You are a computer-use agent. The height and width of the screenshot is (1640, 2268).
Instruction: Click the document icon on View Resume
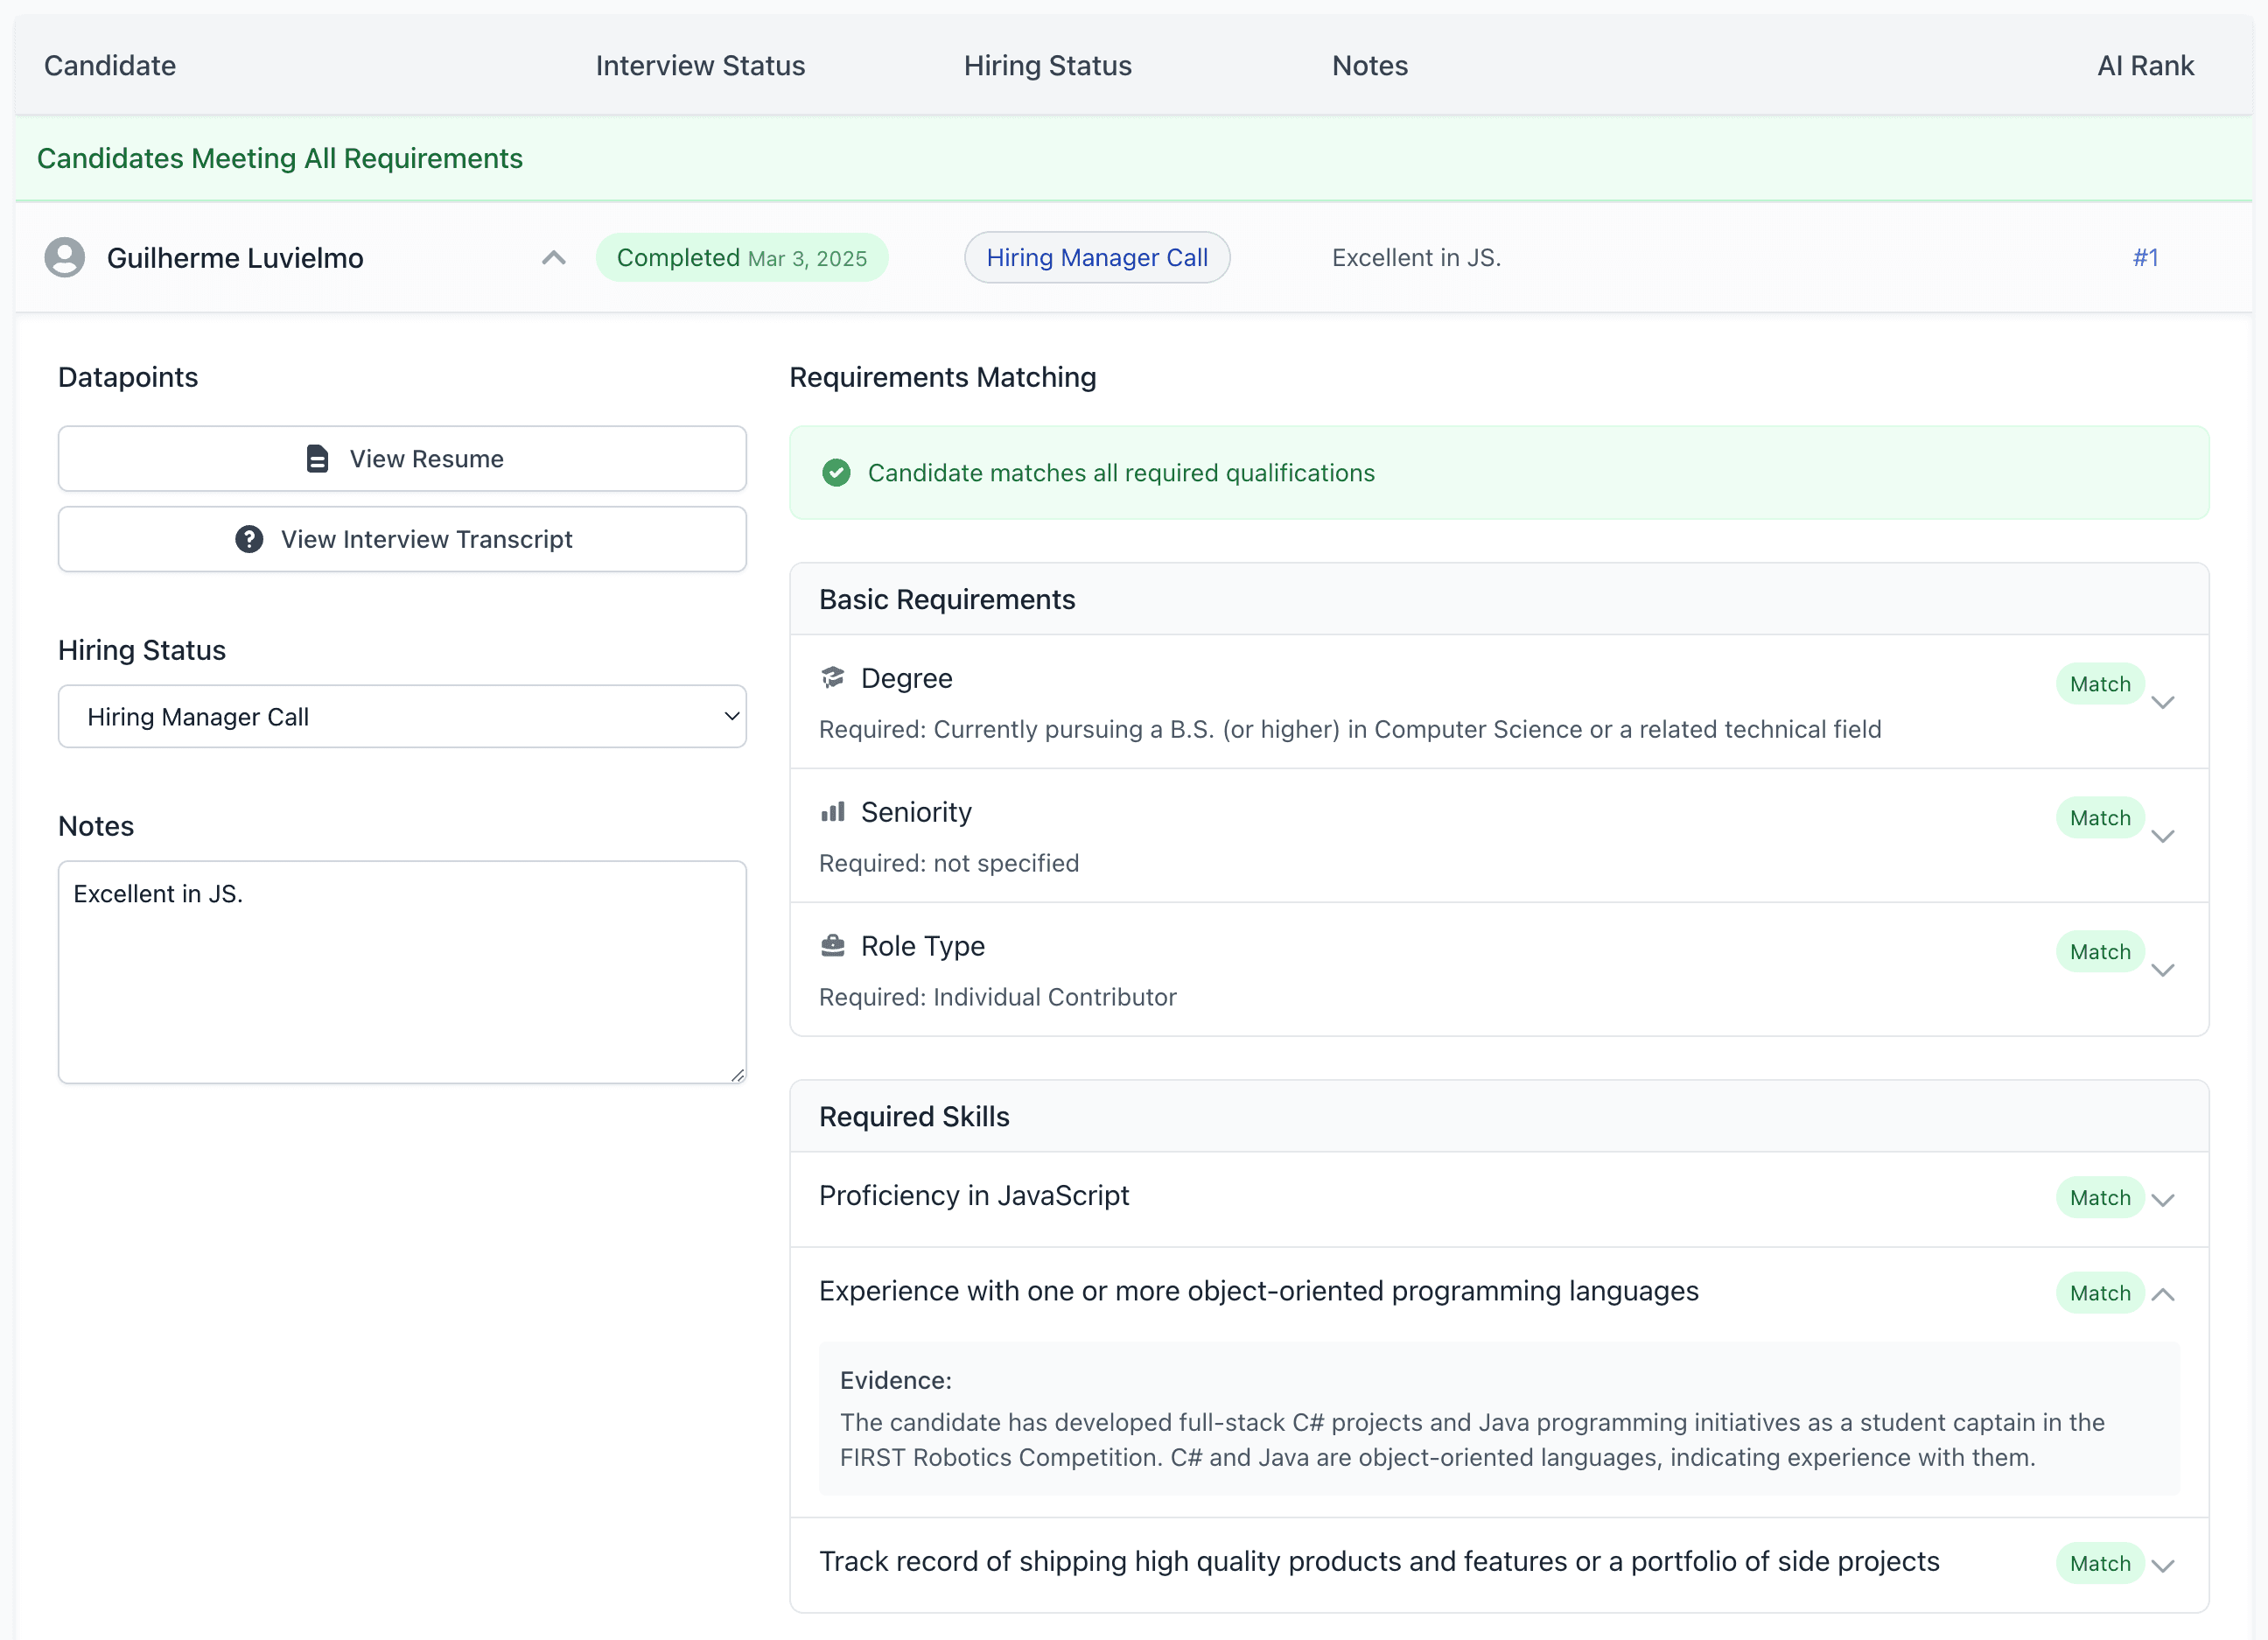(318, 458)
